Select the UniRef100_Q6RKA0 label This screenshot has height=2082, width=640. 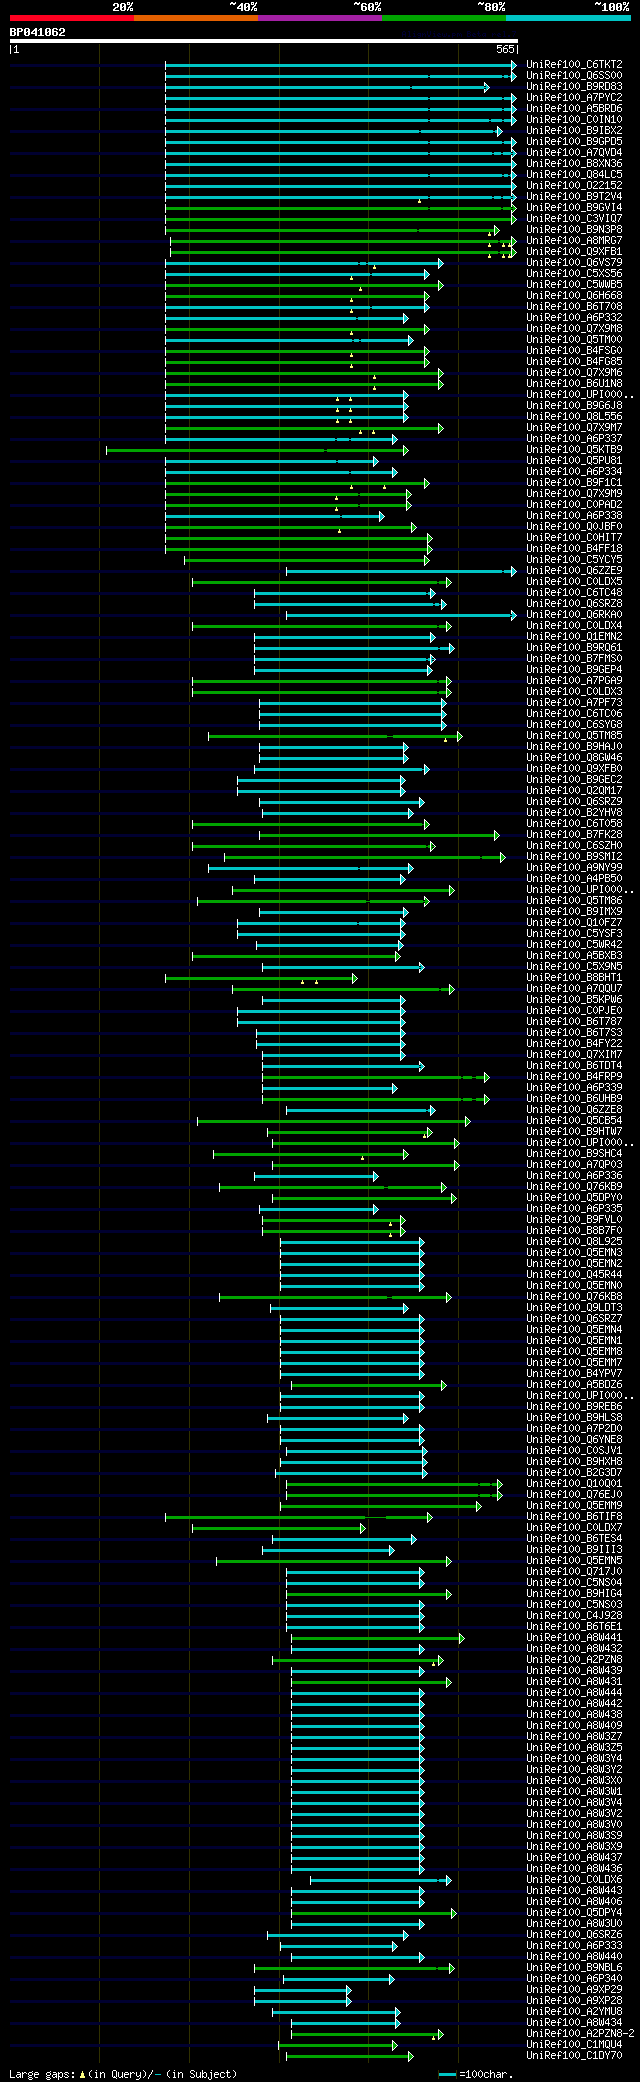coord(574,614)
